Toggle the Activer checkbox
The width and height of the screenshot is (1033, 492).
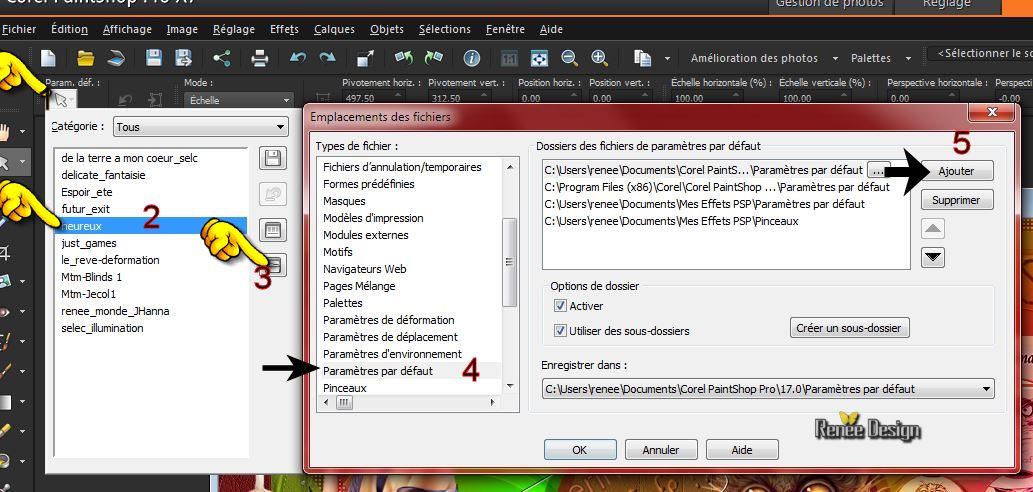pos(560,306)
